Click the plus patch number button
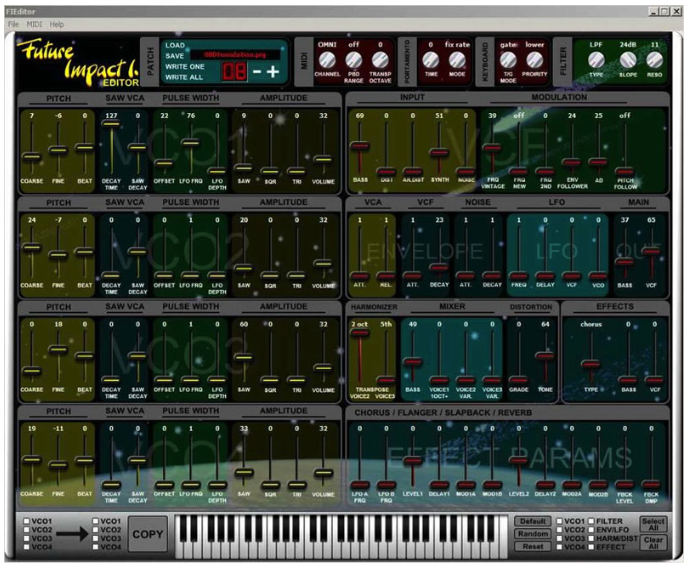The height and width of the screenshot is (566, 686). [273, 72]
